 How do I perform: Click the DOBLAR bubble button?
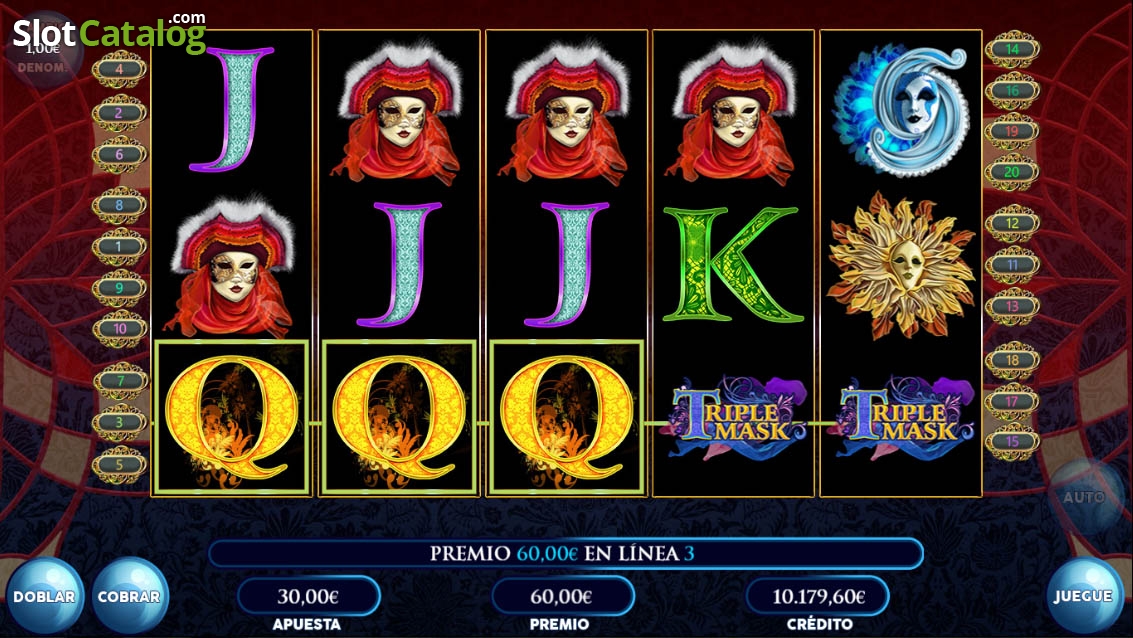click(x=44, y=596)
